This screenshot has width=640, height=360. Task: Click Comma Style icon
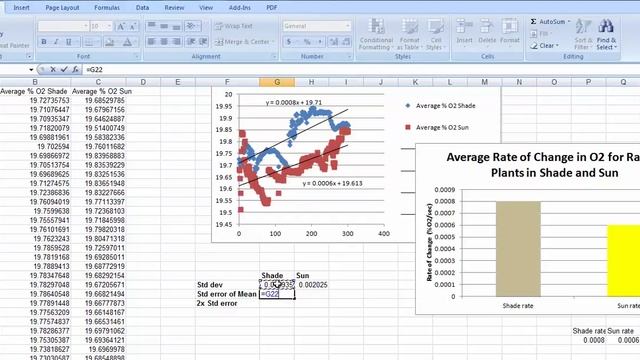point(320,42)
